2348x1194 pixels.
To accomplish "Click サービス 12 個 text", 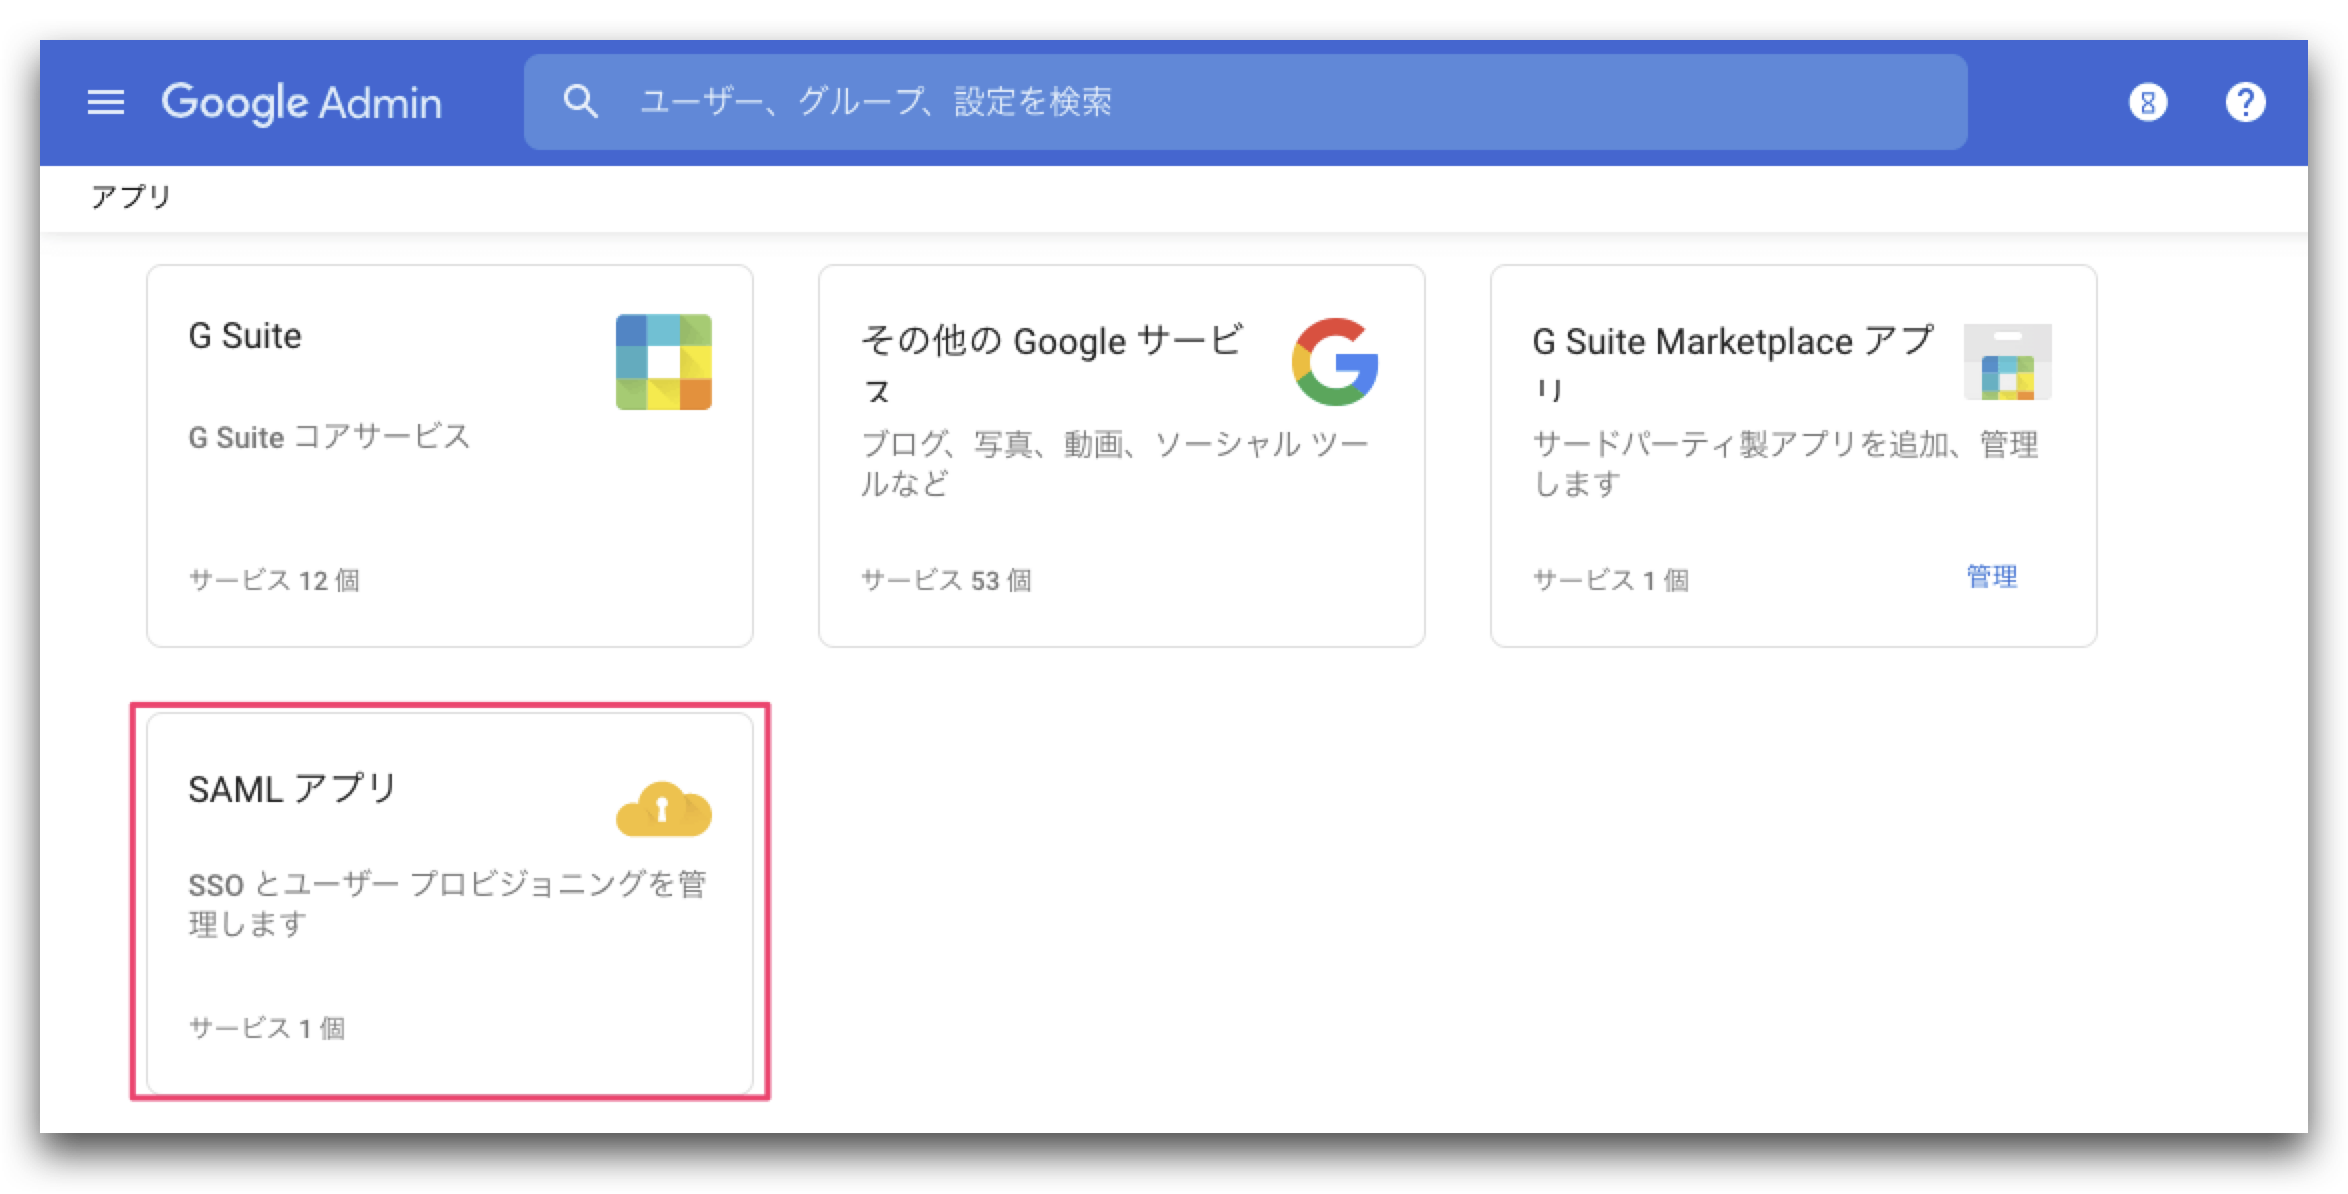I will click(274, 580).
